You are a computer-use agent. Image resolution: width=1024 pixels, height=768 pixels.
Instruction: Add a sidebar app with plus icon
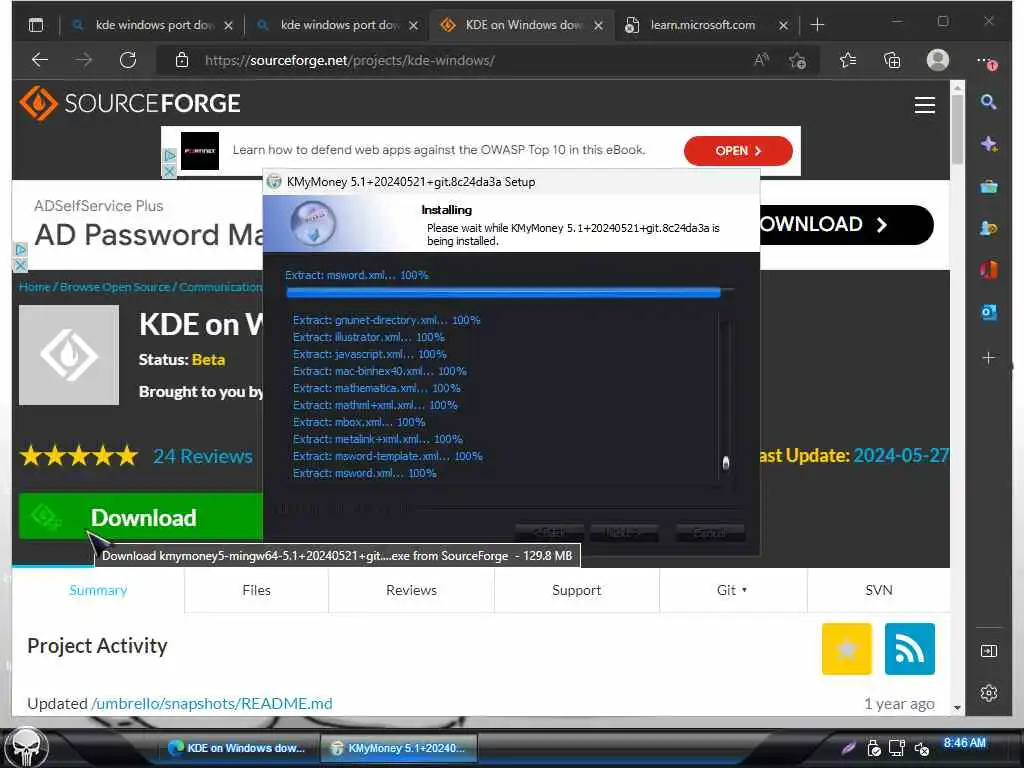[x=989, y=357]
